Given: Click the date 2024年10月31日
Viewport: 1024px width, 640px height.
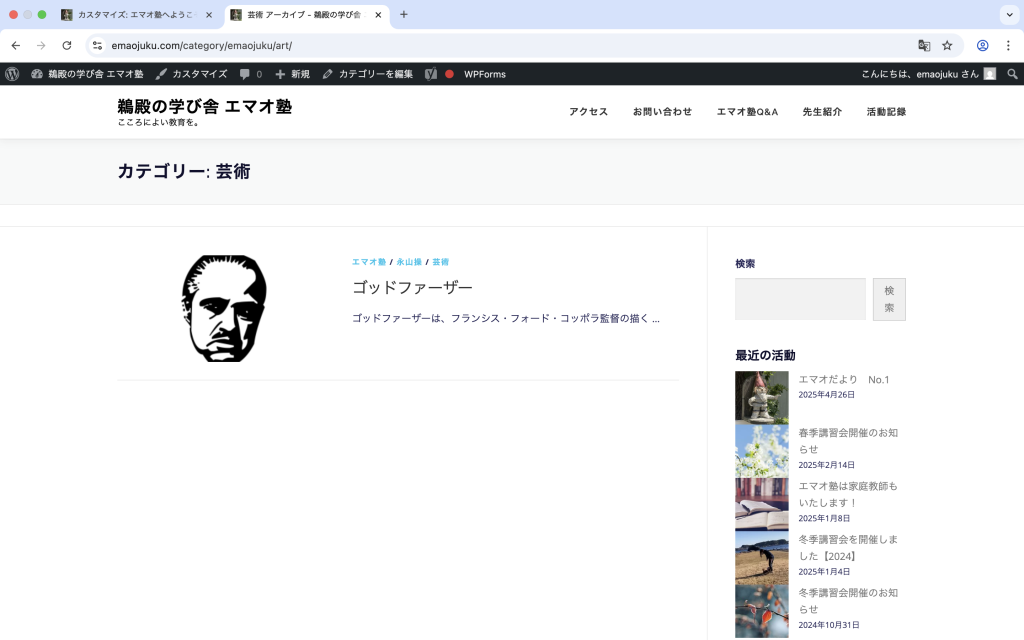Looking at the screenshot, I should [829, 625].
